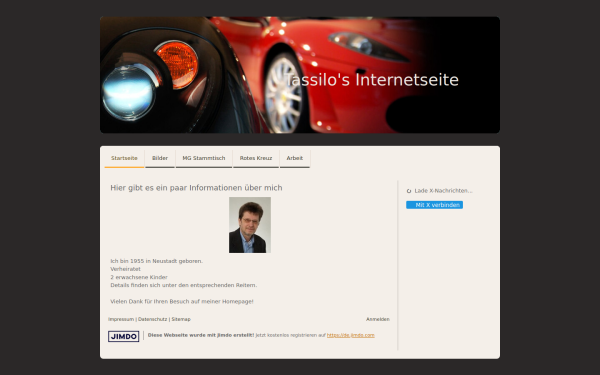
Task: Click the Mit X verbinden button
Action: 434,205
